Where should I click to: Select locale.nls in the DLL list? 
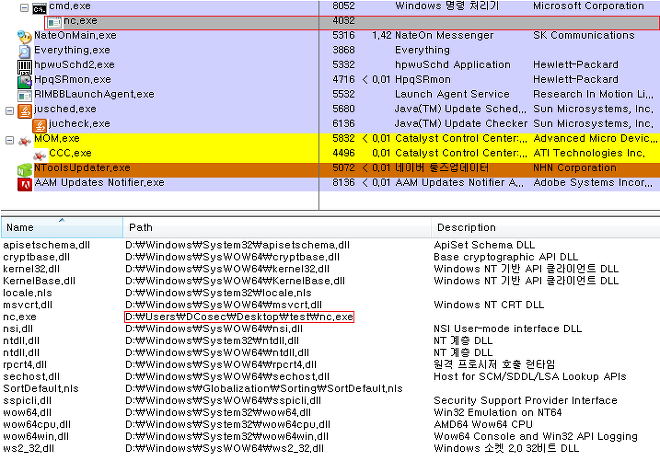pyautogui.click(x=27, y=293)
